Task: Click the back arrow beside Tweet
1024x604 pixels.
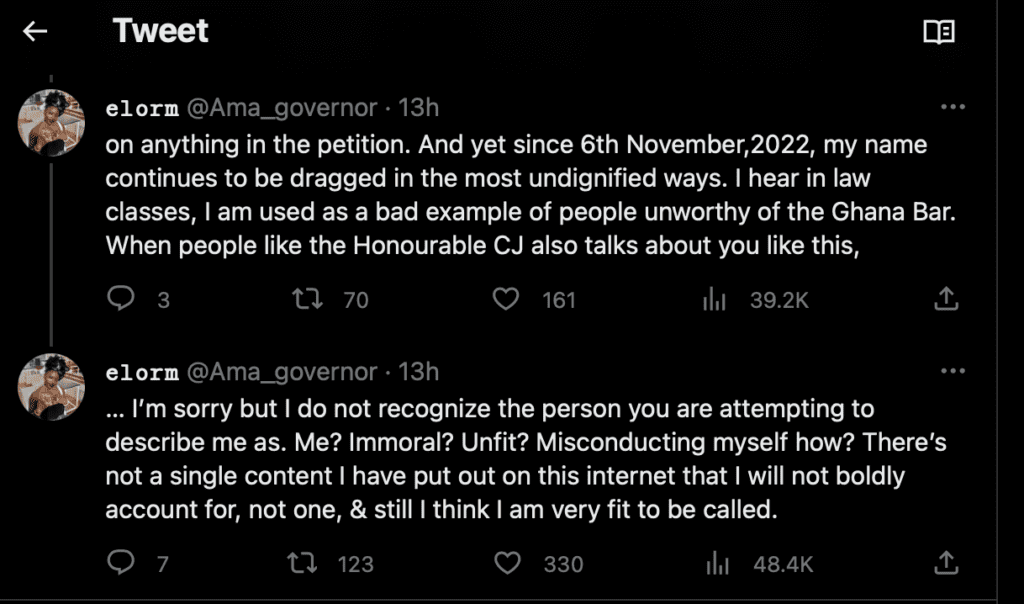Action: coord(36,32)
